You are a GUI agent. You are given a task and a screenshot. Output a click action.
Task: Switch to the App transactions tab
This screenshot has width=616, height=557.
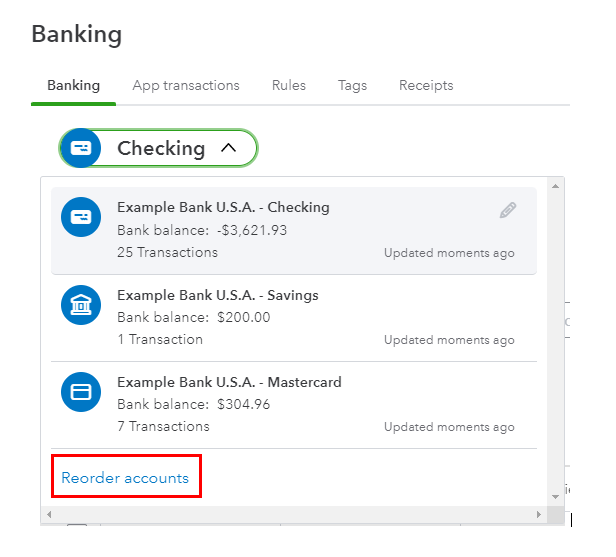[x=186, y=85]
